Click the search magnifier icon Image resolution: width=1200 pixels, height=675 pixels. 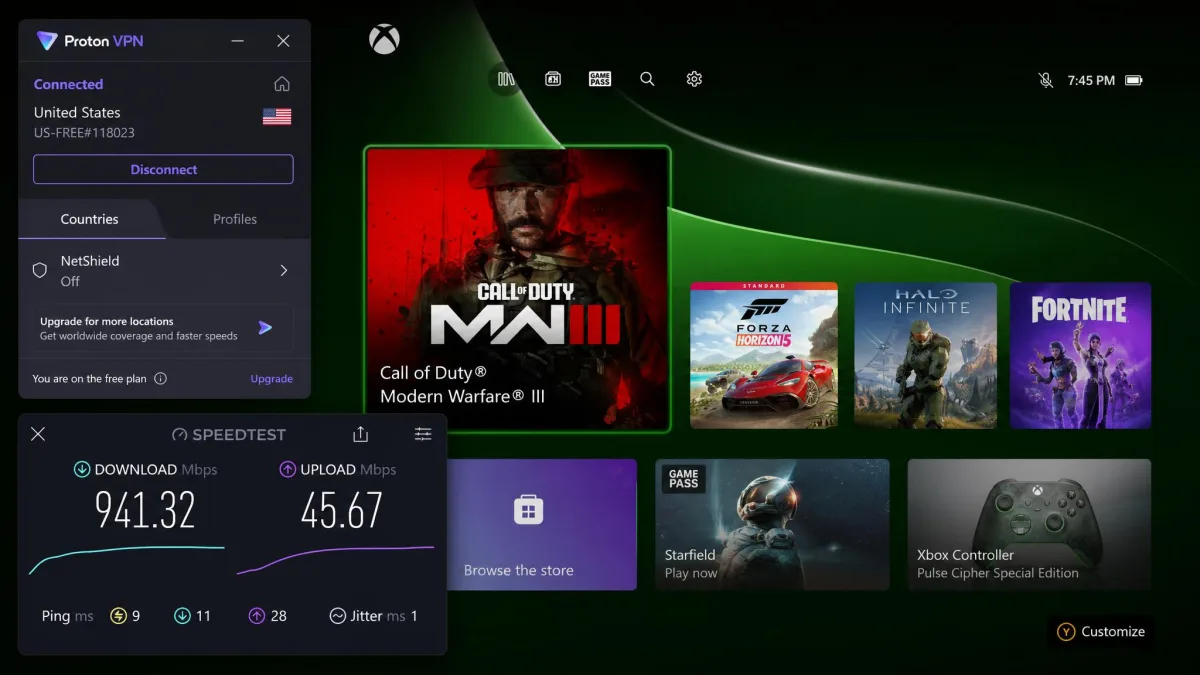coord(647,79)
